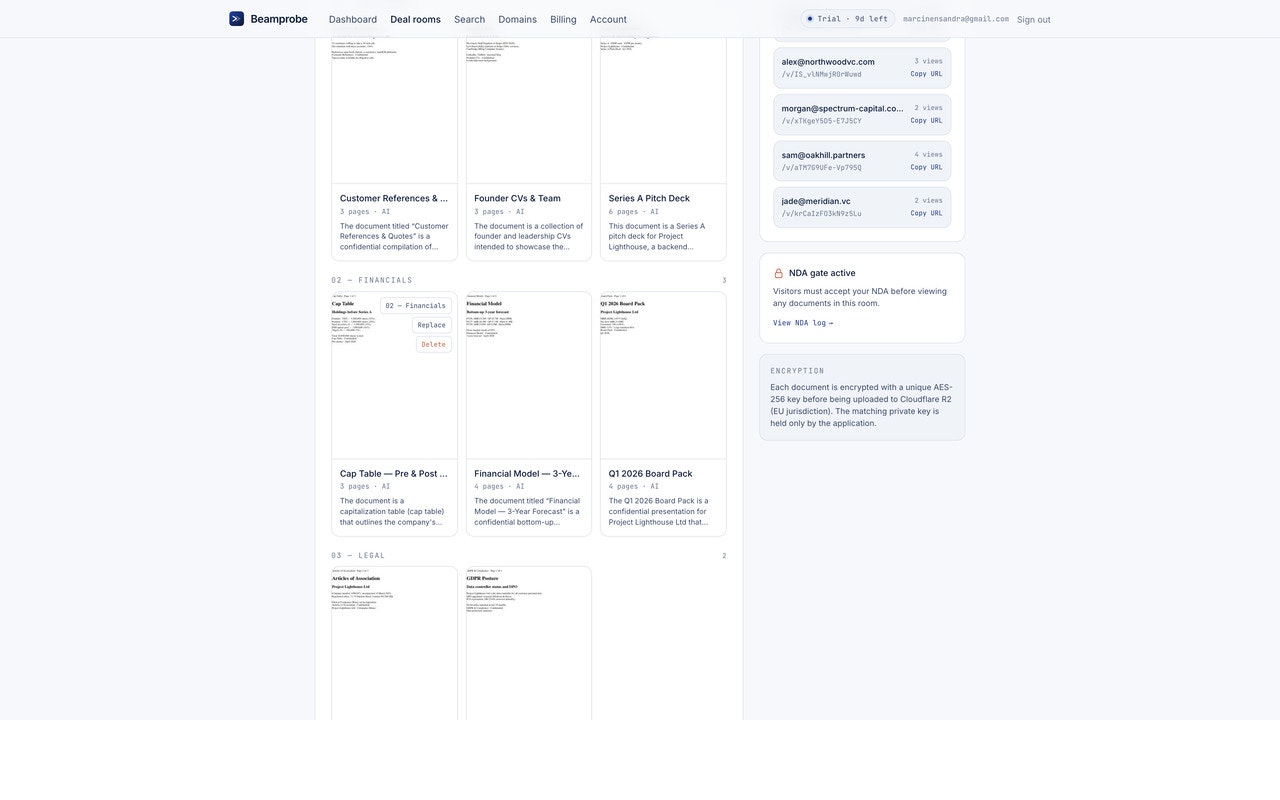Open the Financial Model document thumbnail

point(529,376)
